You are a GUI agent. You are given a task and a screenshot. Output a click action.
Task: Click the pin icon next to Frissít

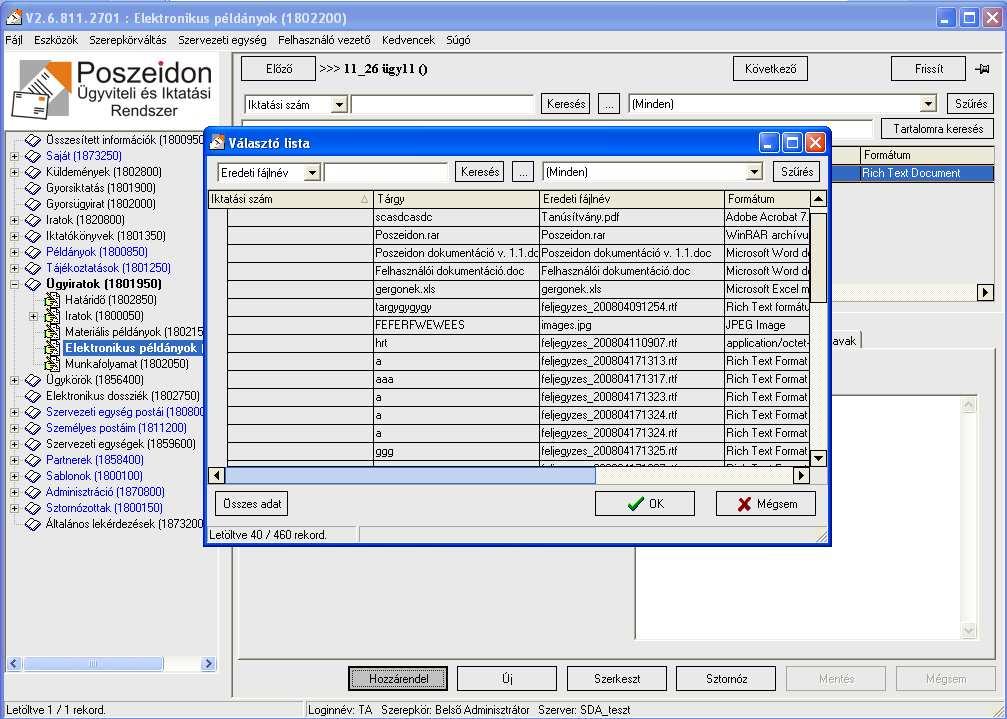(x=981, y=69)
